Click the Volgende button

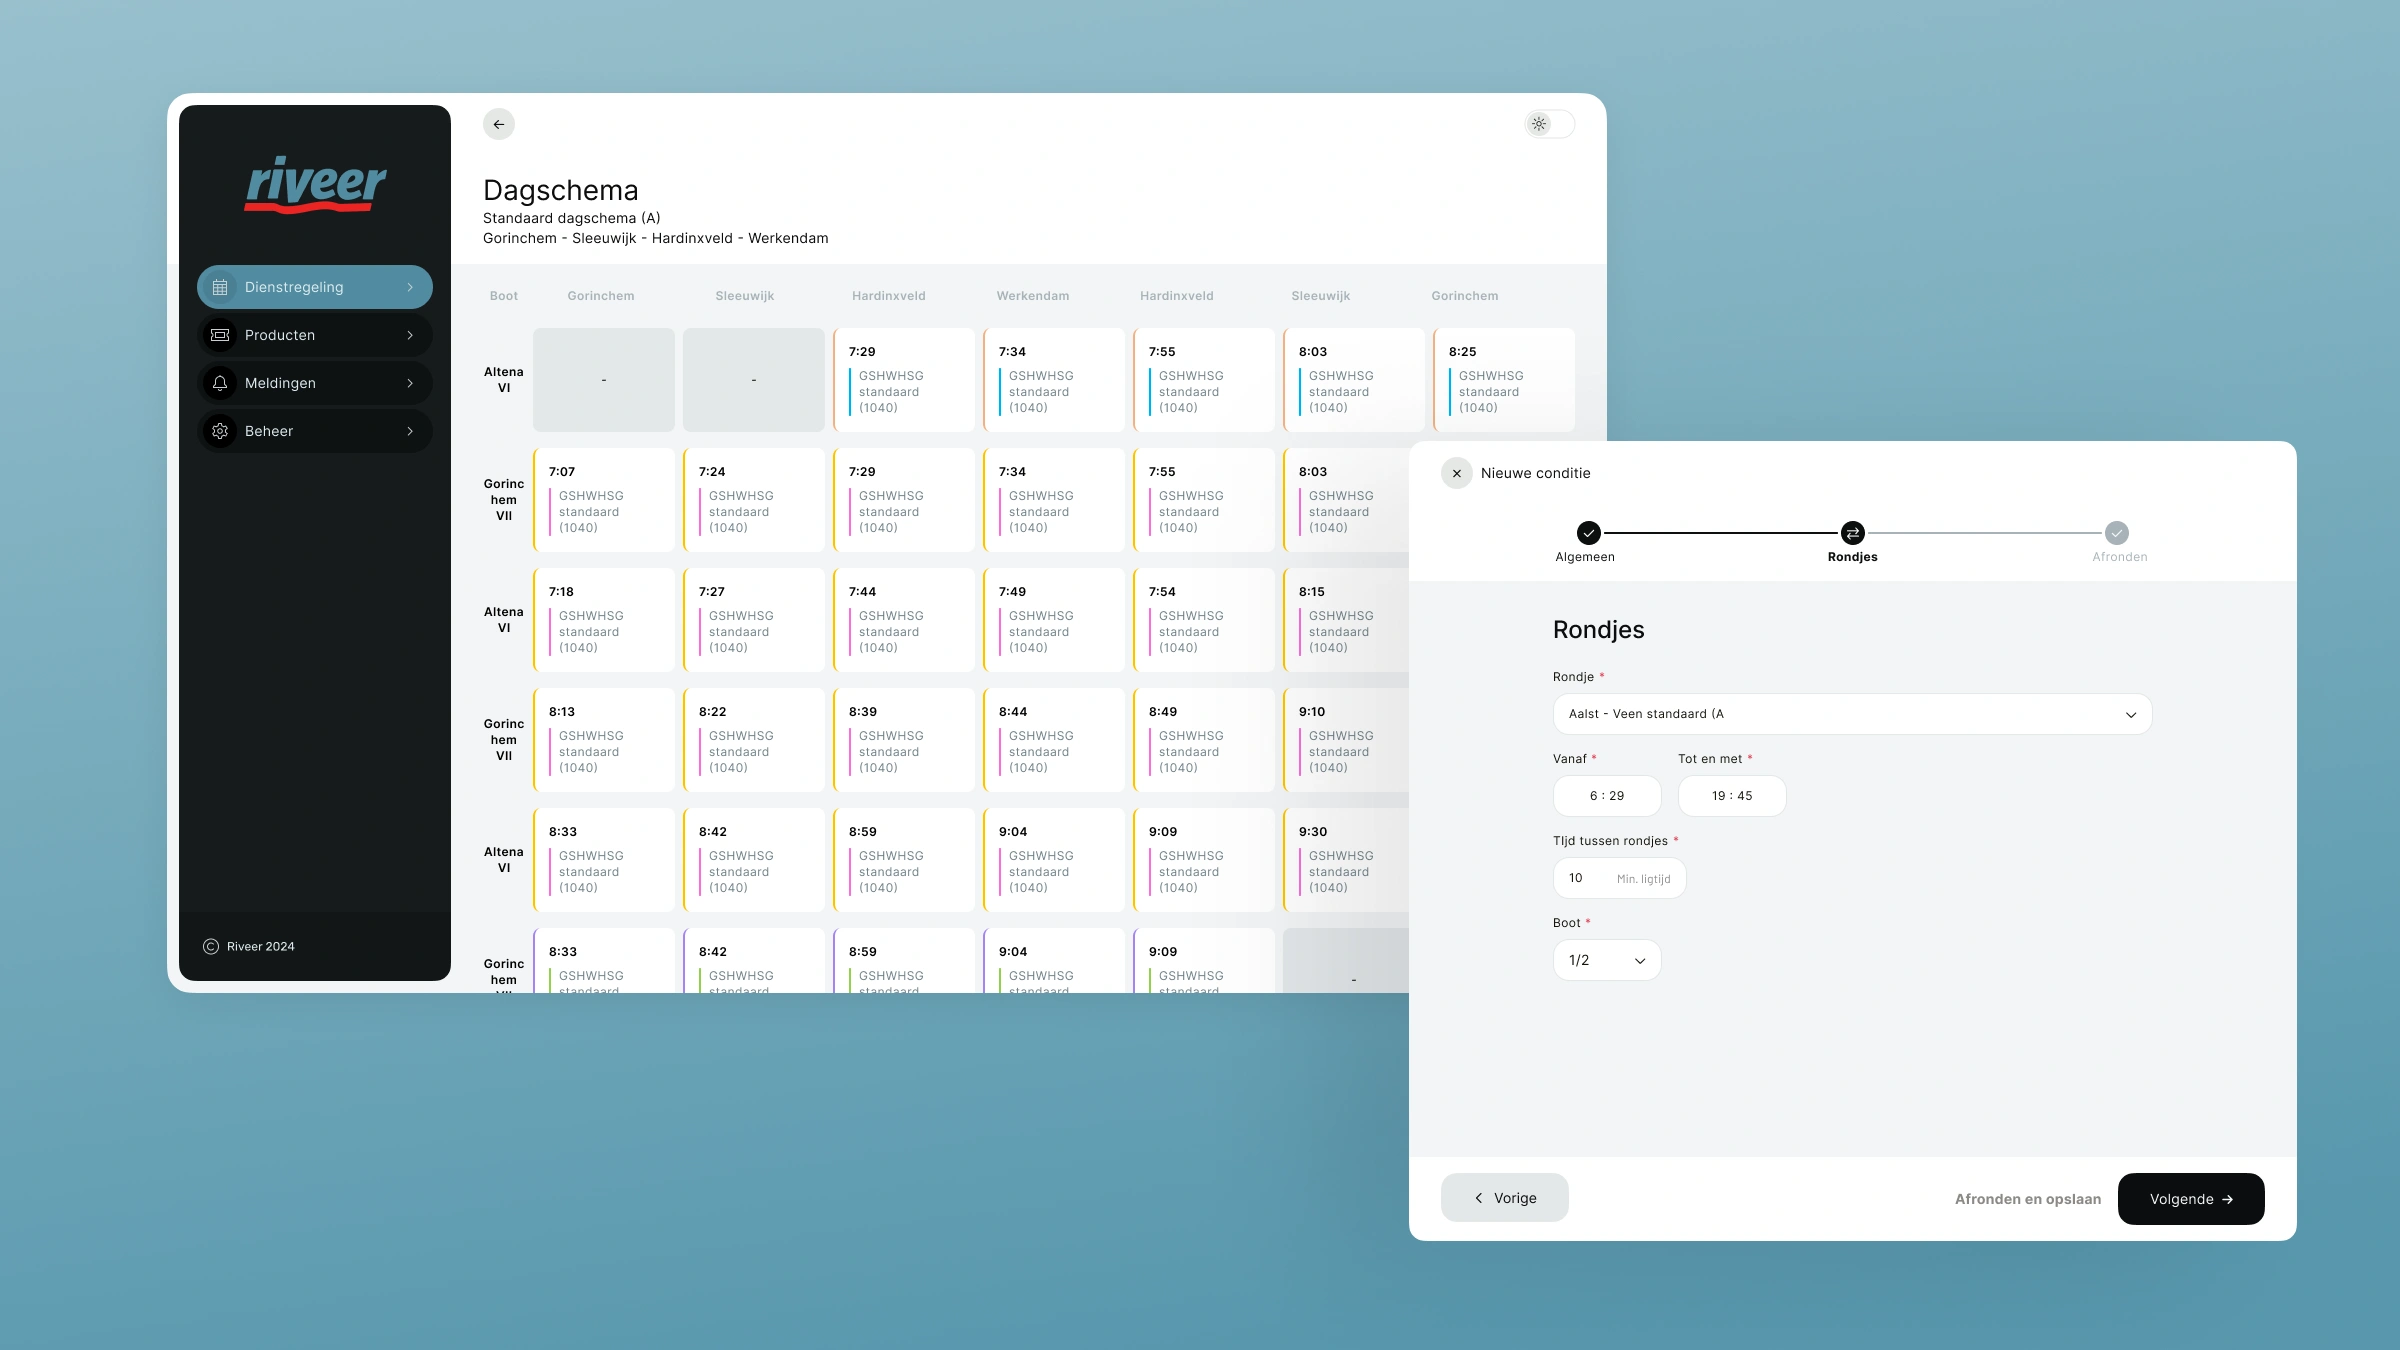click(x=2190, y=1198)
